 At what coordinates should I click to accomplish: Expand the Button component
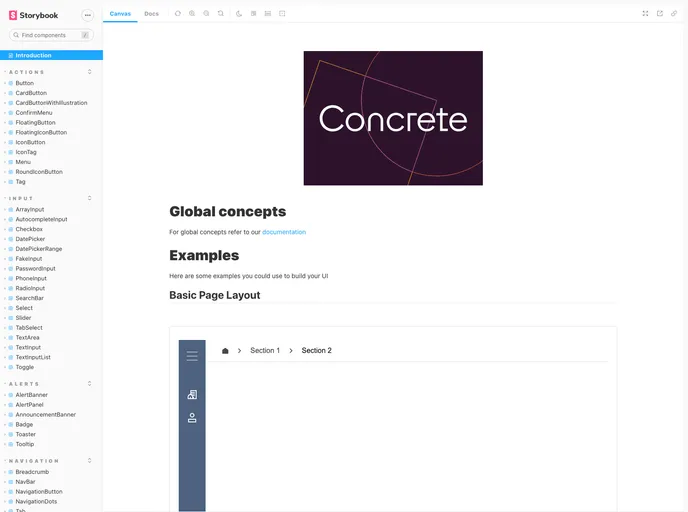click(25, 83)
